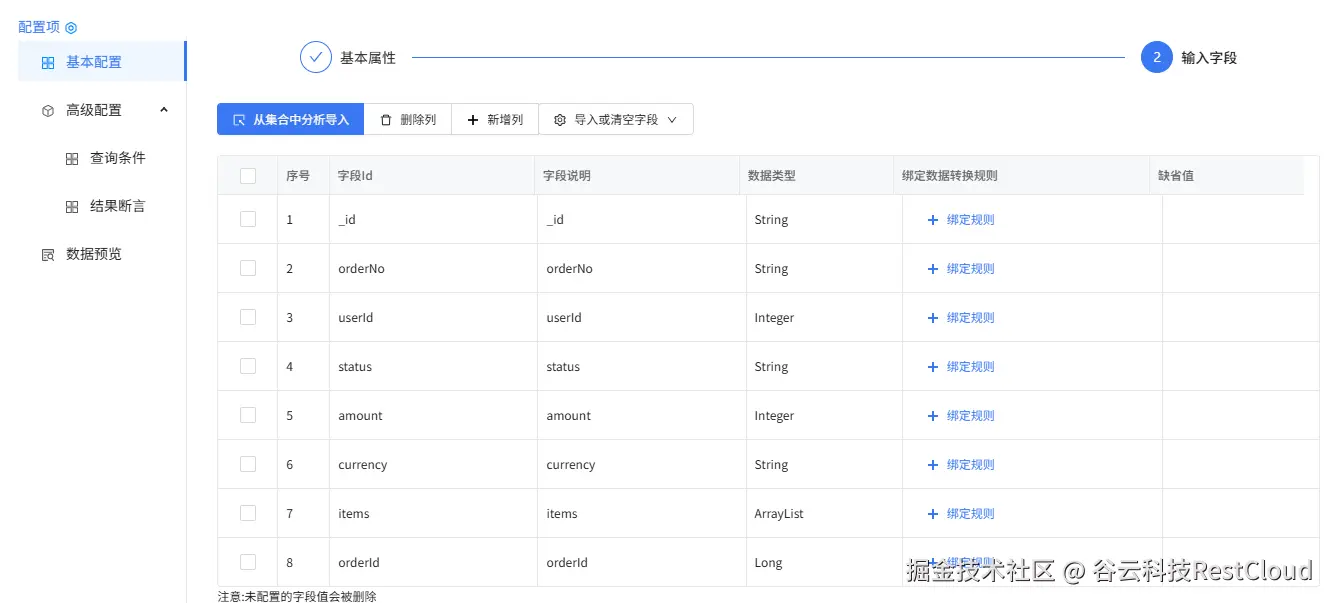This screenshot has height=603, width=1332.
Task: Click the 从集合中分析导入 button
Action: point(290,120)
